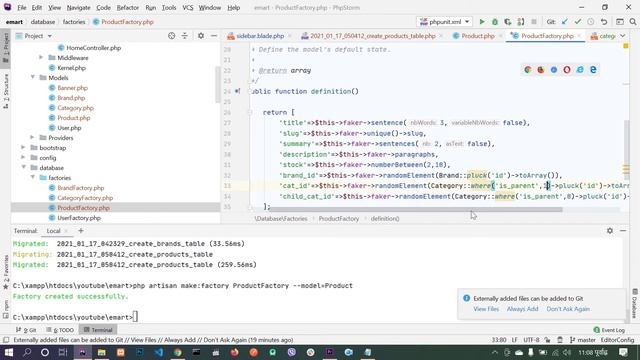640x360 pixels.
Task: Open the TODO tool window tab
Action: 60,330
